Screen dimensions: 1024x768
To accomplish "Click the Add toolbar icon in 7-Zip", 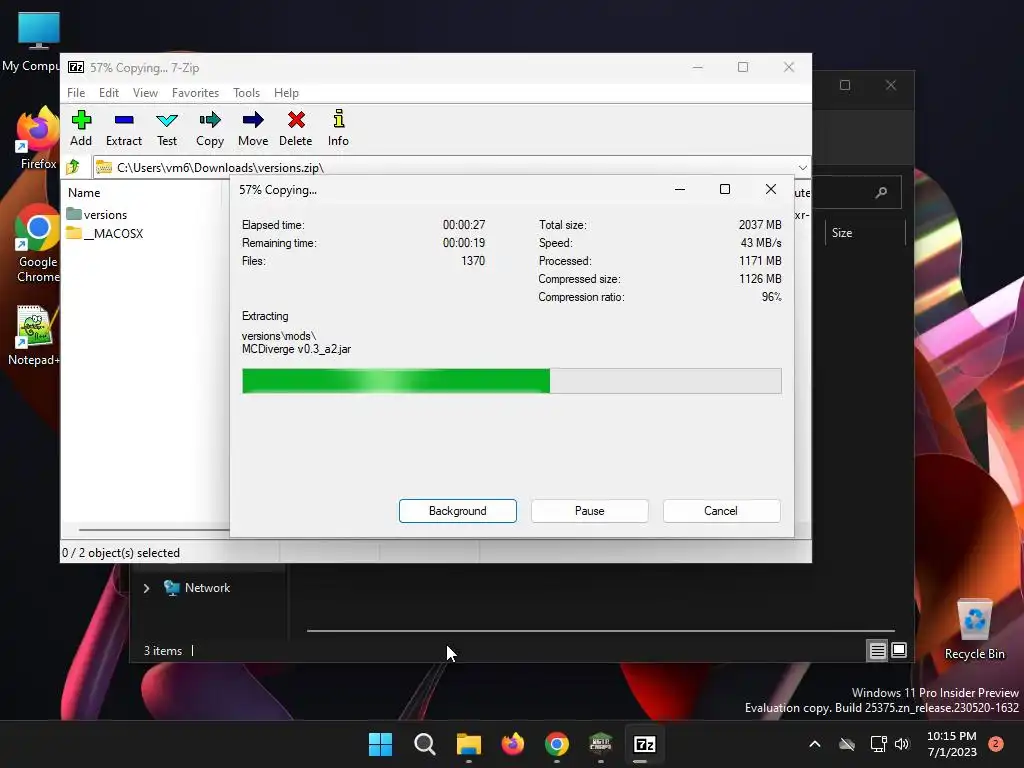I will [x=81, y=128].
